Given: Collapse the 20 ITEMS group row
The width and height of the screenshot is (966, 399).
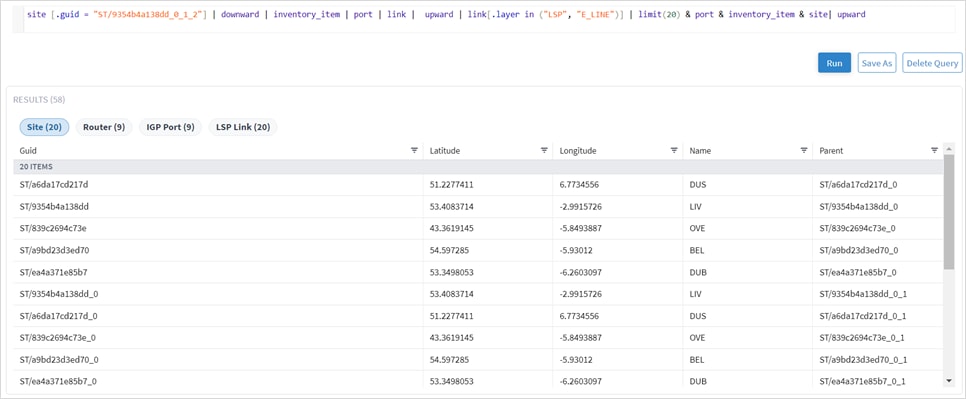Looking at the screenshot, I should (x=478, y=166).
